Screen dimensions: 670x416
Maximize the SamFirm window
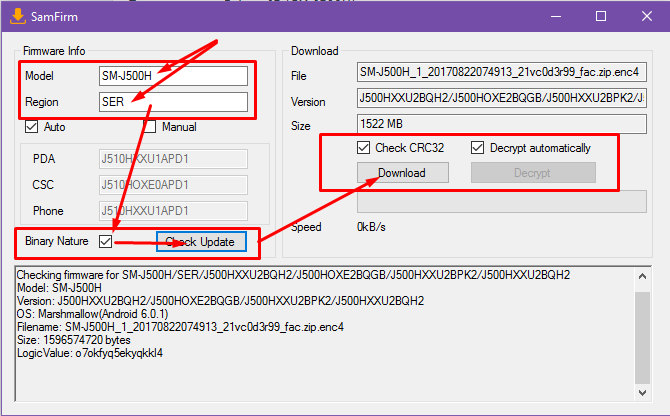coord(601,16)
